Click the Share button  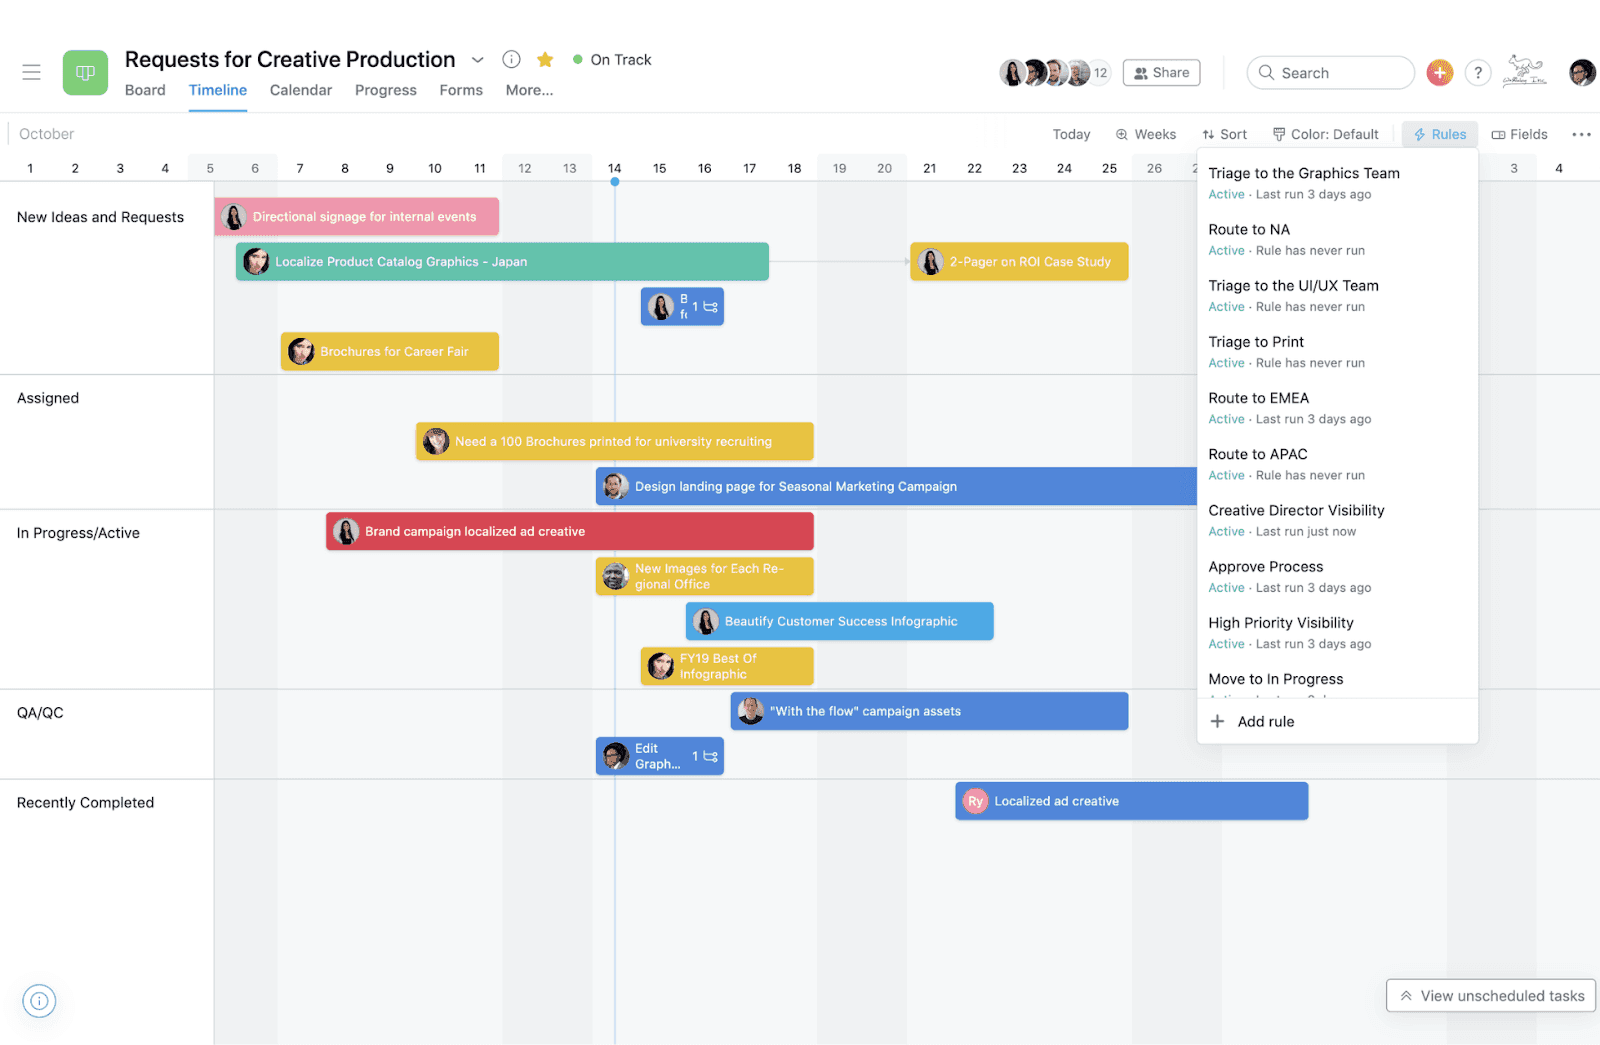point(1161,72)
